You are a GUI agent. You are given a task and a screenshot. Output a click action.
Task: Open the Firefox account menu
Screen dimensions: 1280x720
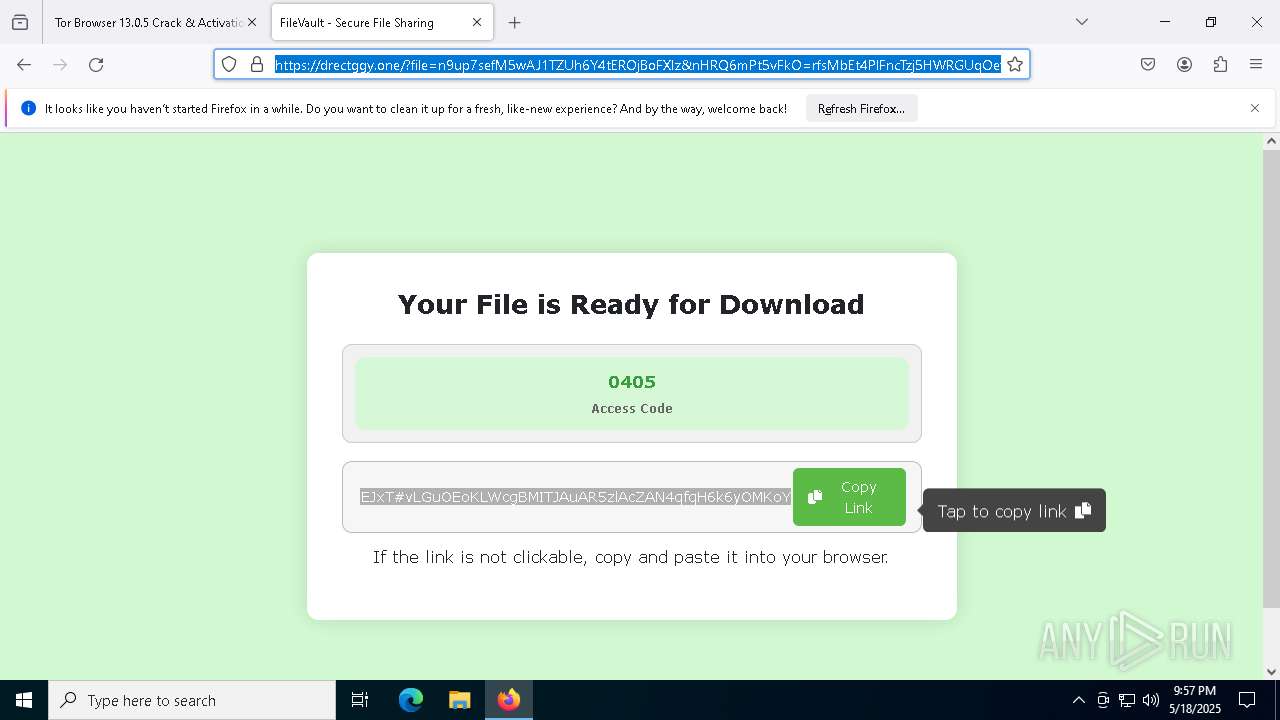(x=1184, y=64)
